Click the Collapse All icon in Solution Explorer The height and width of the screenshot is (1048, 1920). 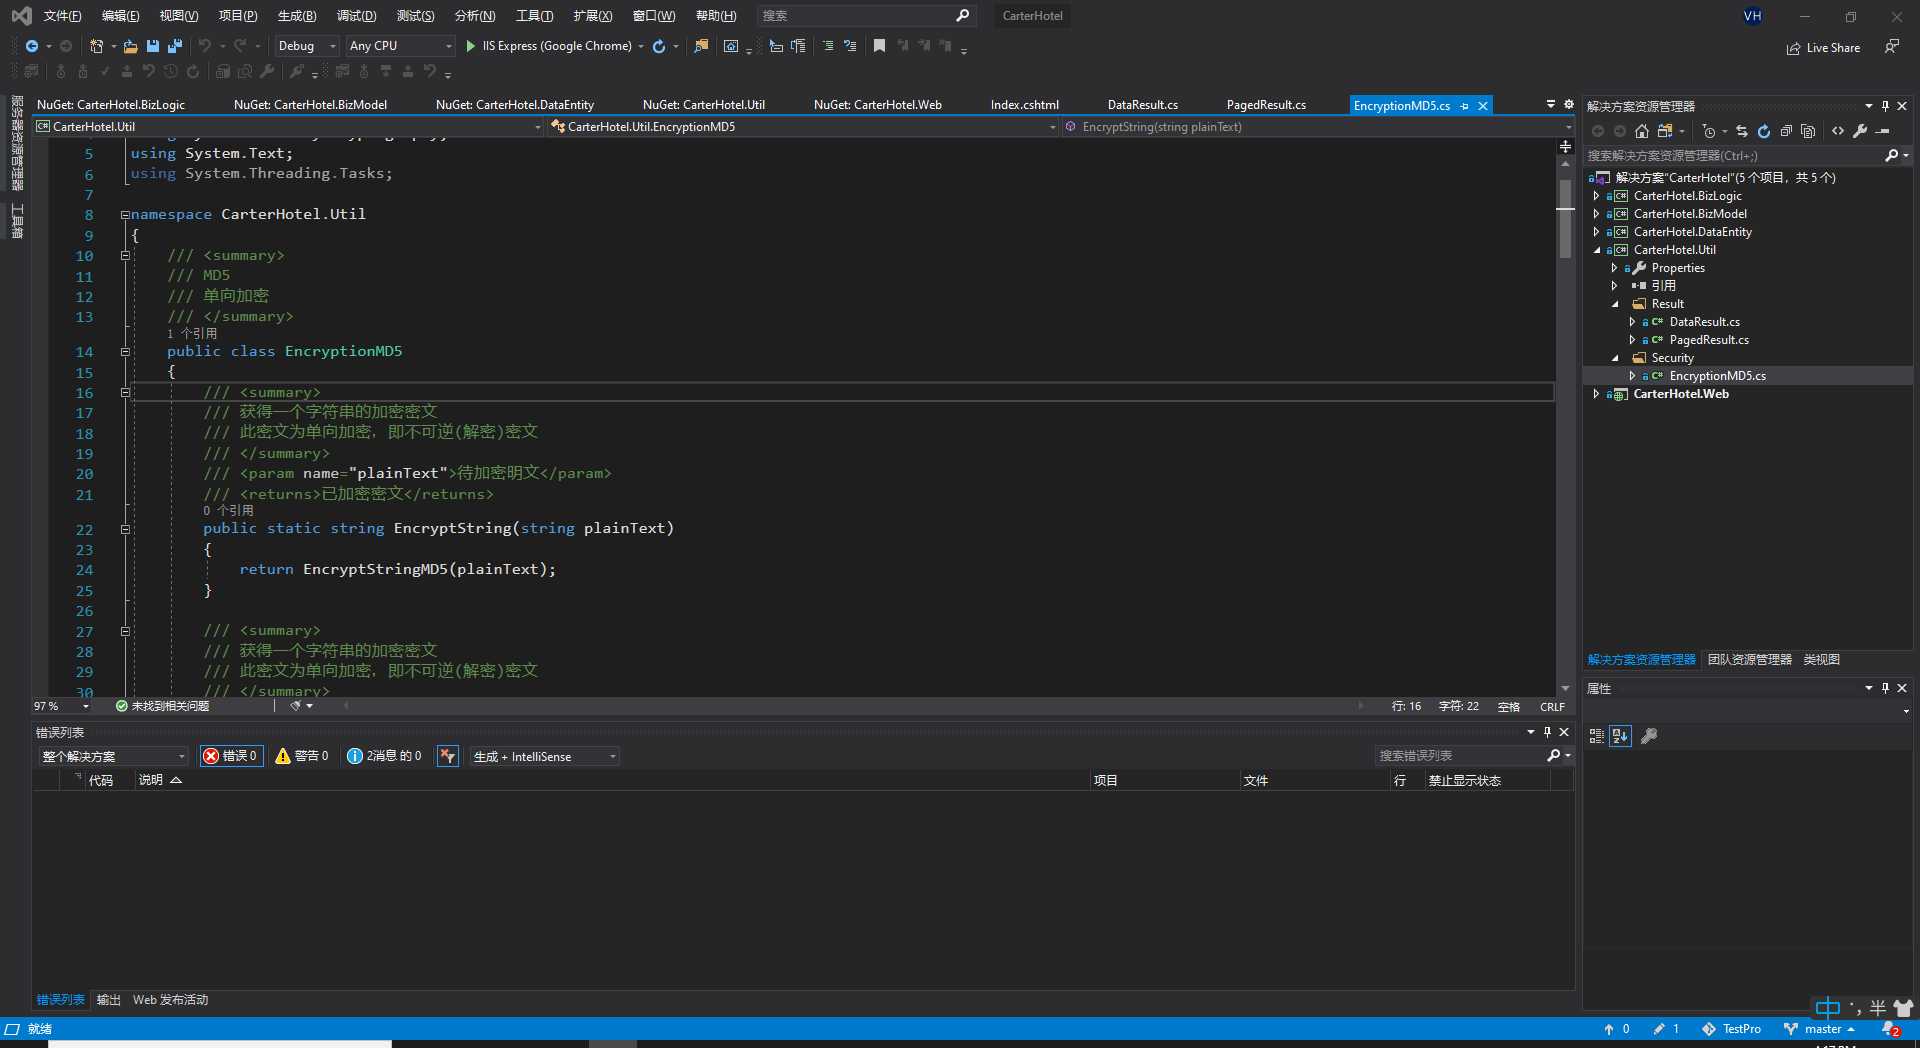(x=1786, y=131)
